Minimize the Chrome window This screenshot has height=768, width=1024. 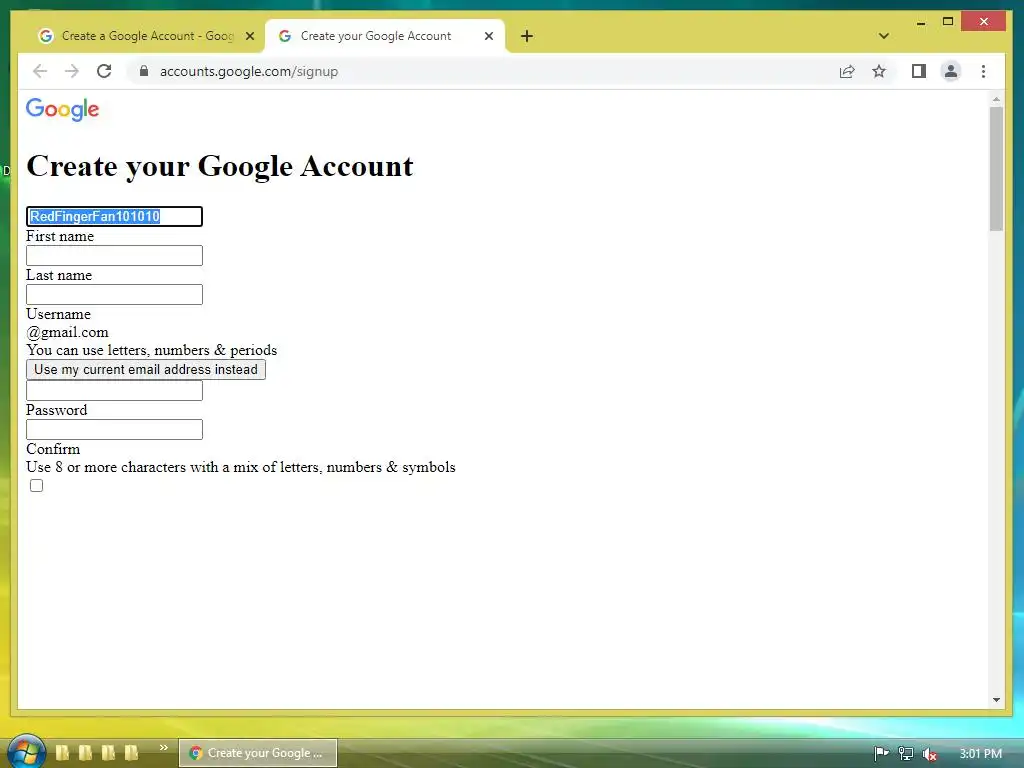(921, 22)
